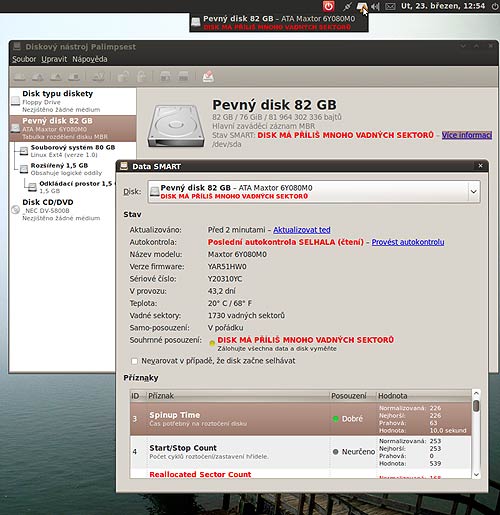Screen dimensions: 500x515
Task: Select 'Pevný disk 82 GB' in the device list
Action: click(x=73, y=128)
